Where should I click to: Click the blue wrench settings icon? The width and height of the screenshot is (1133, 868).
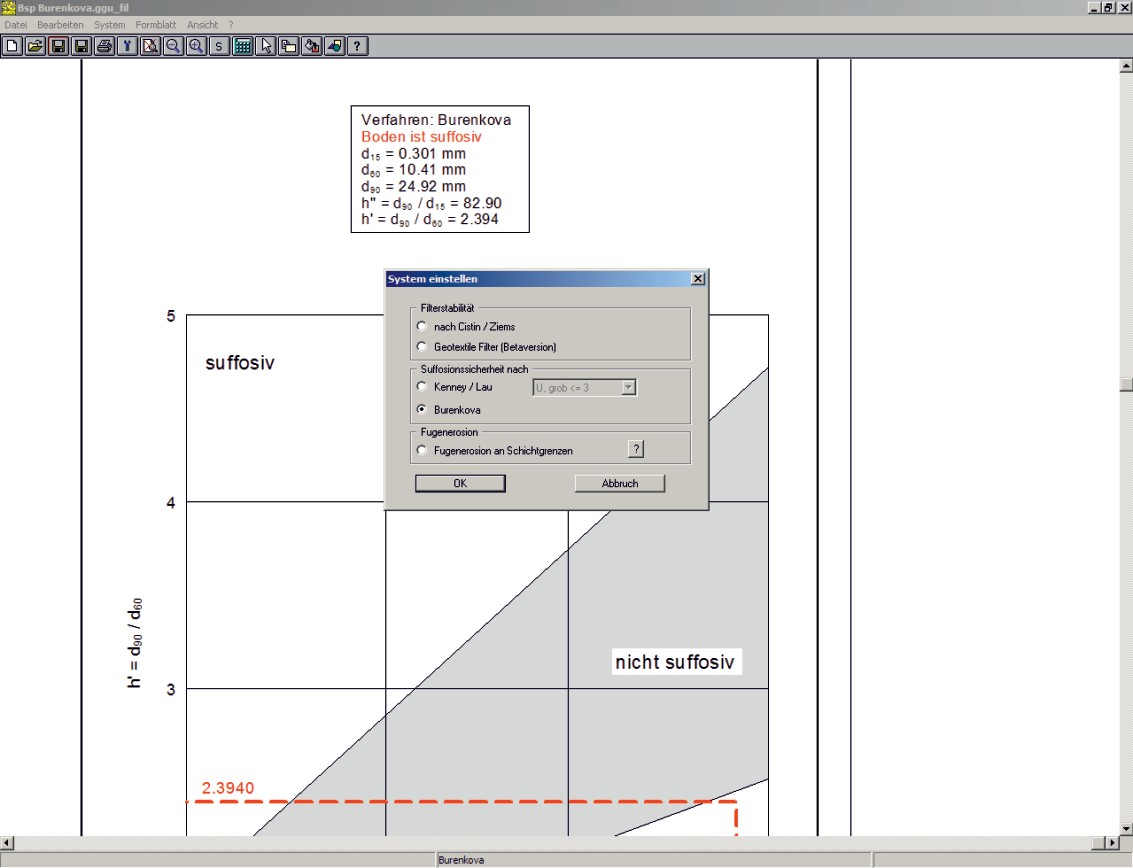click(x=127, y=46)
